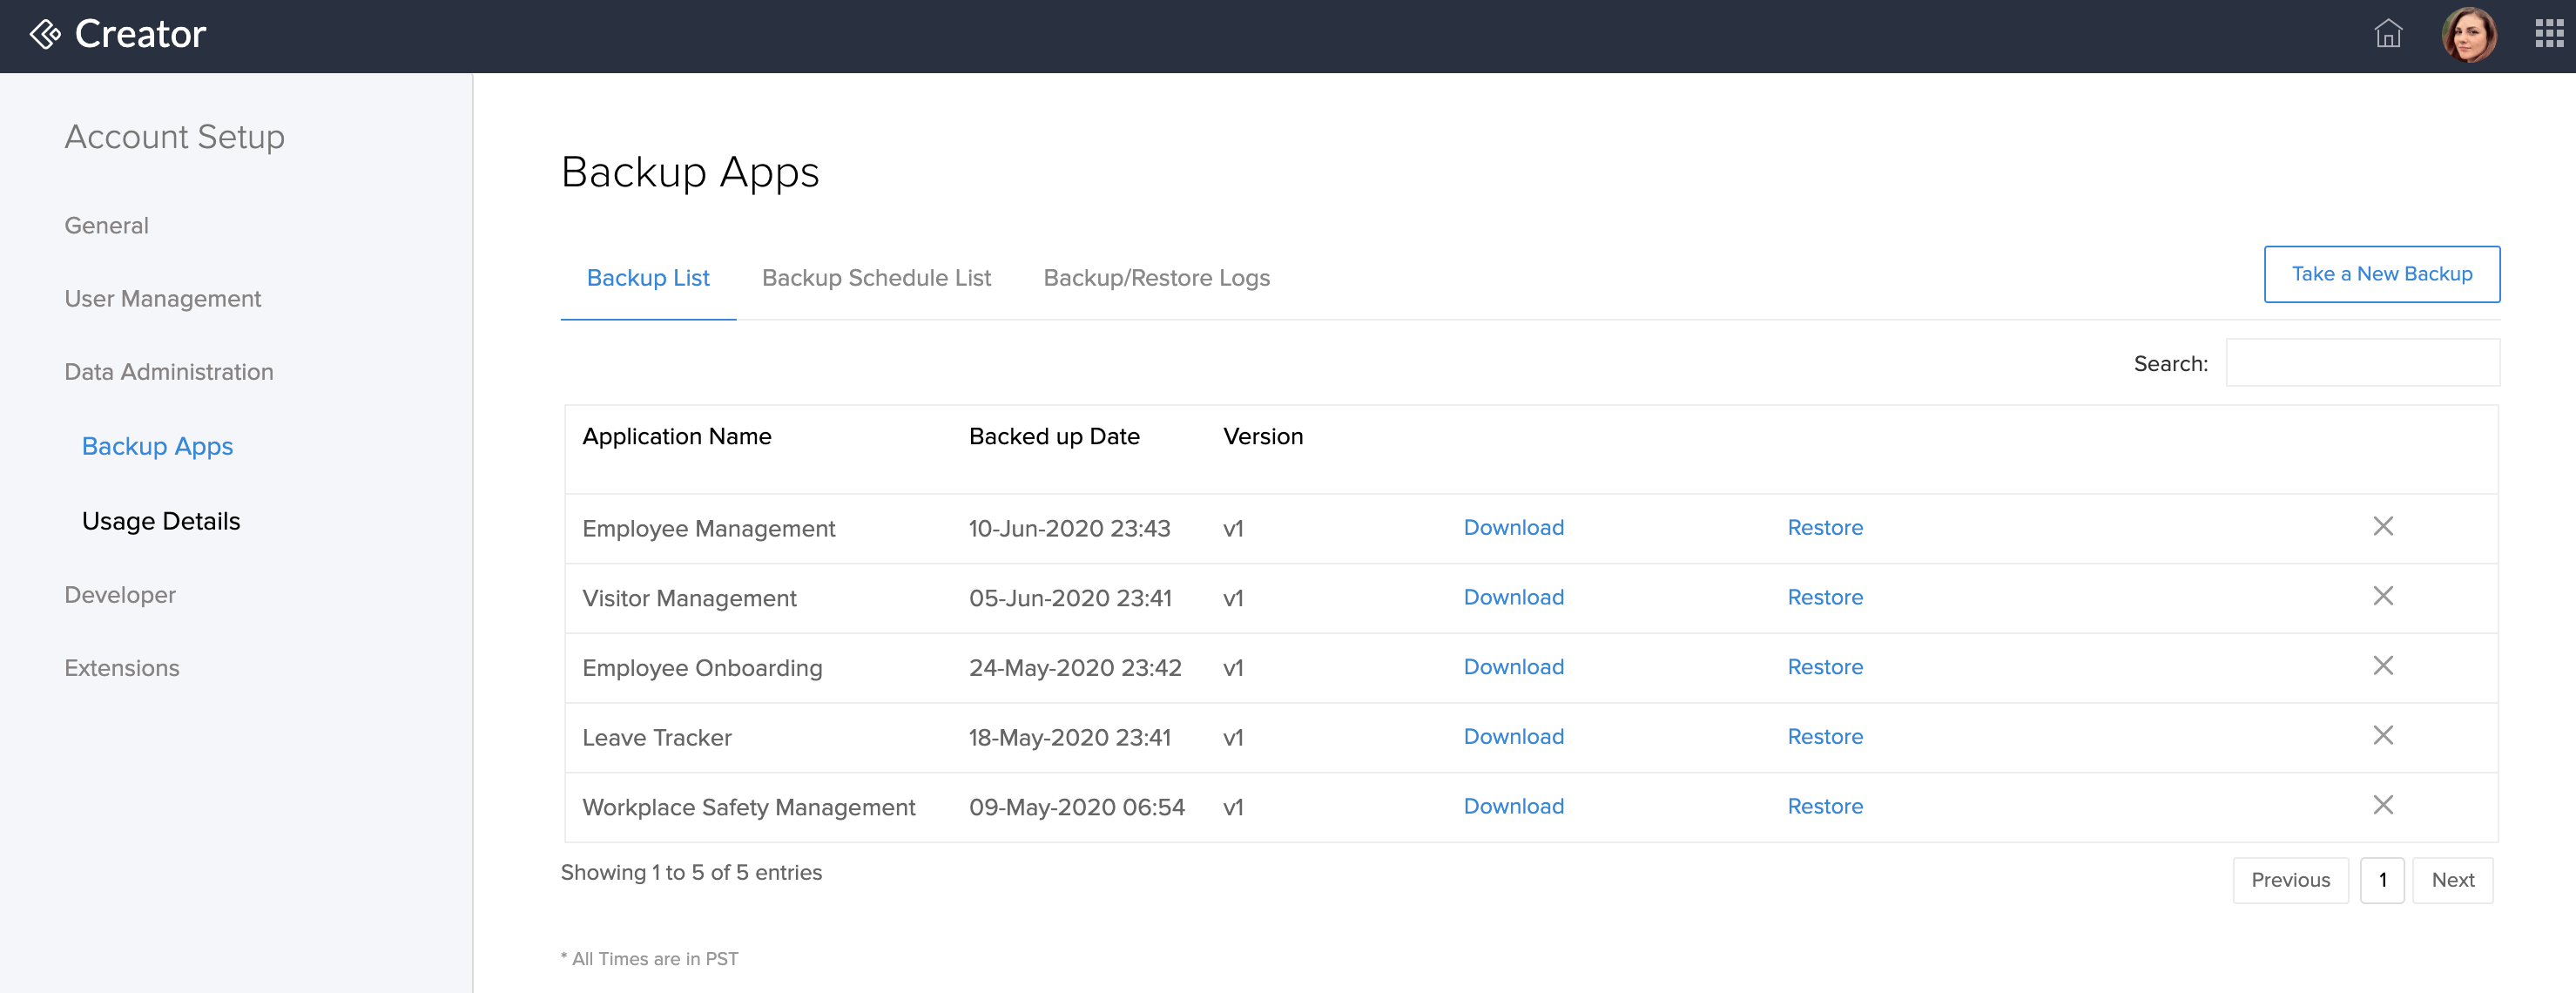Open the Extensions section

click(x=121, y=667)
